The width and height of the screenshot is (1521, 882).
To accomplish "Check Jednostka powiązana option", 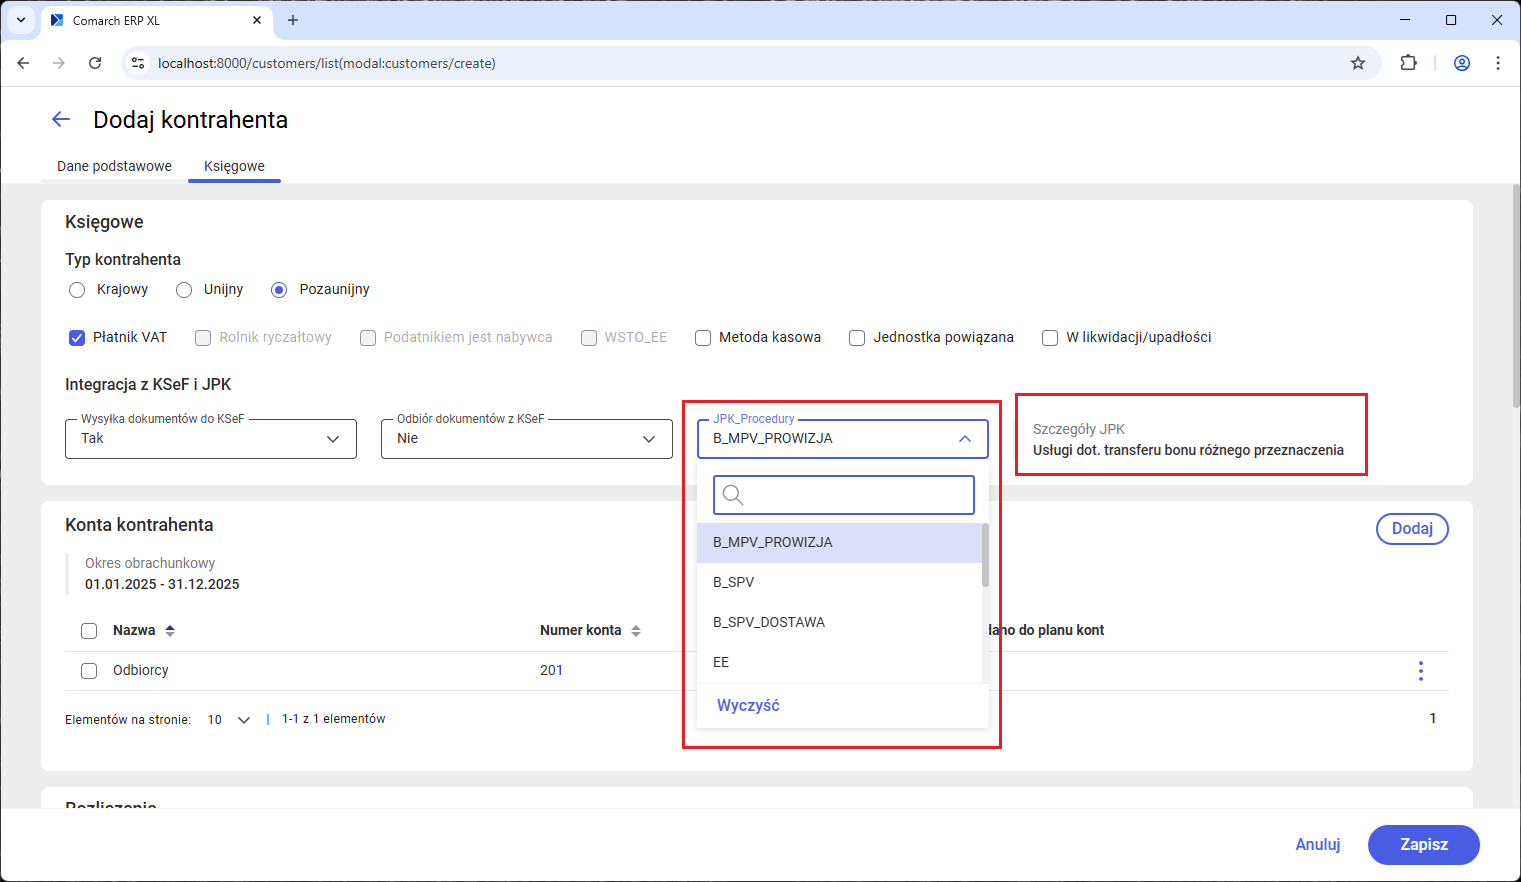I will 857,338.
